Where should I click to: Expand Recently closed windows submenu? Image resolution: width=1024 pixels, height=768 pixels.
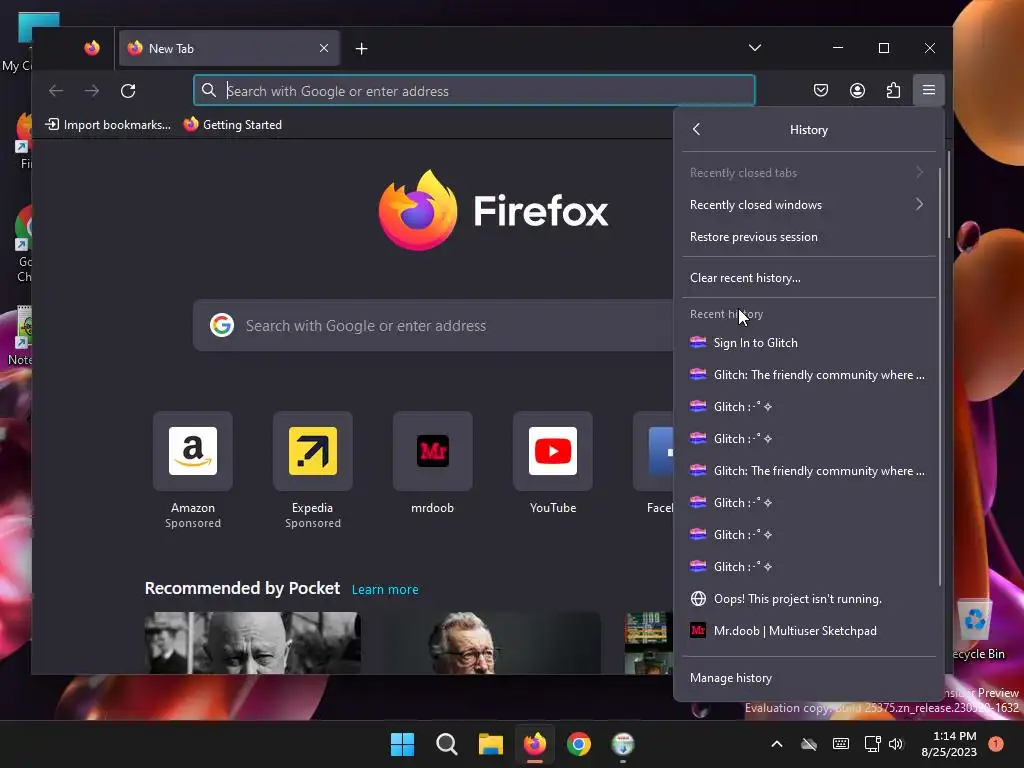(x=808, y=204)
